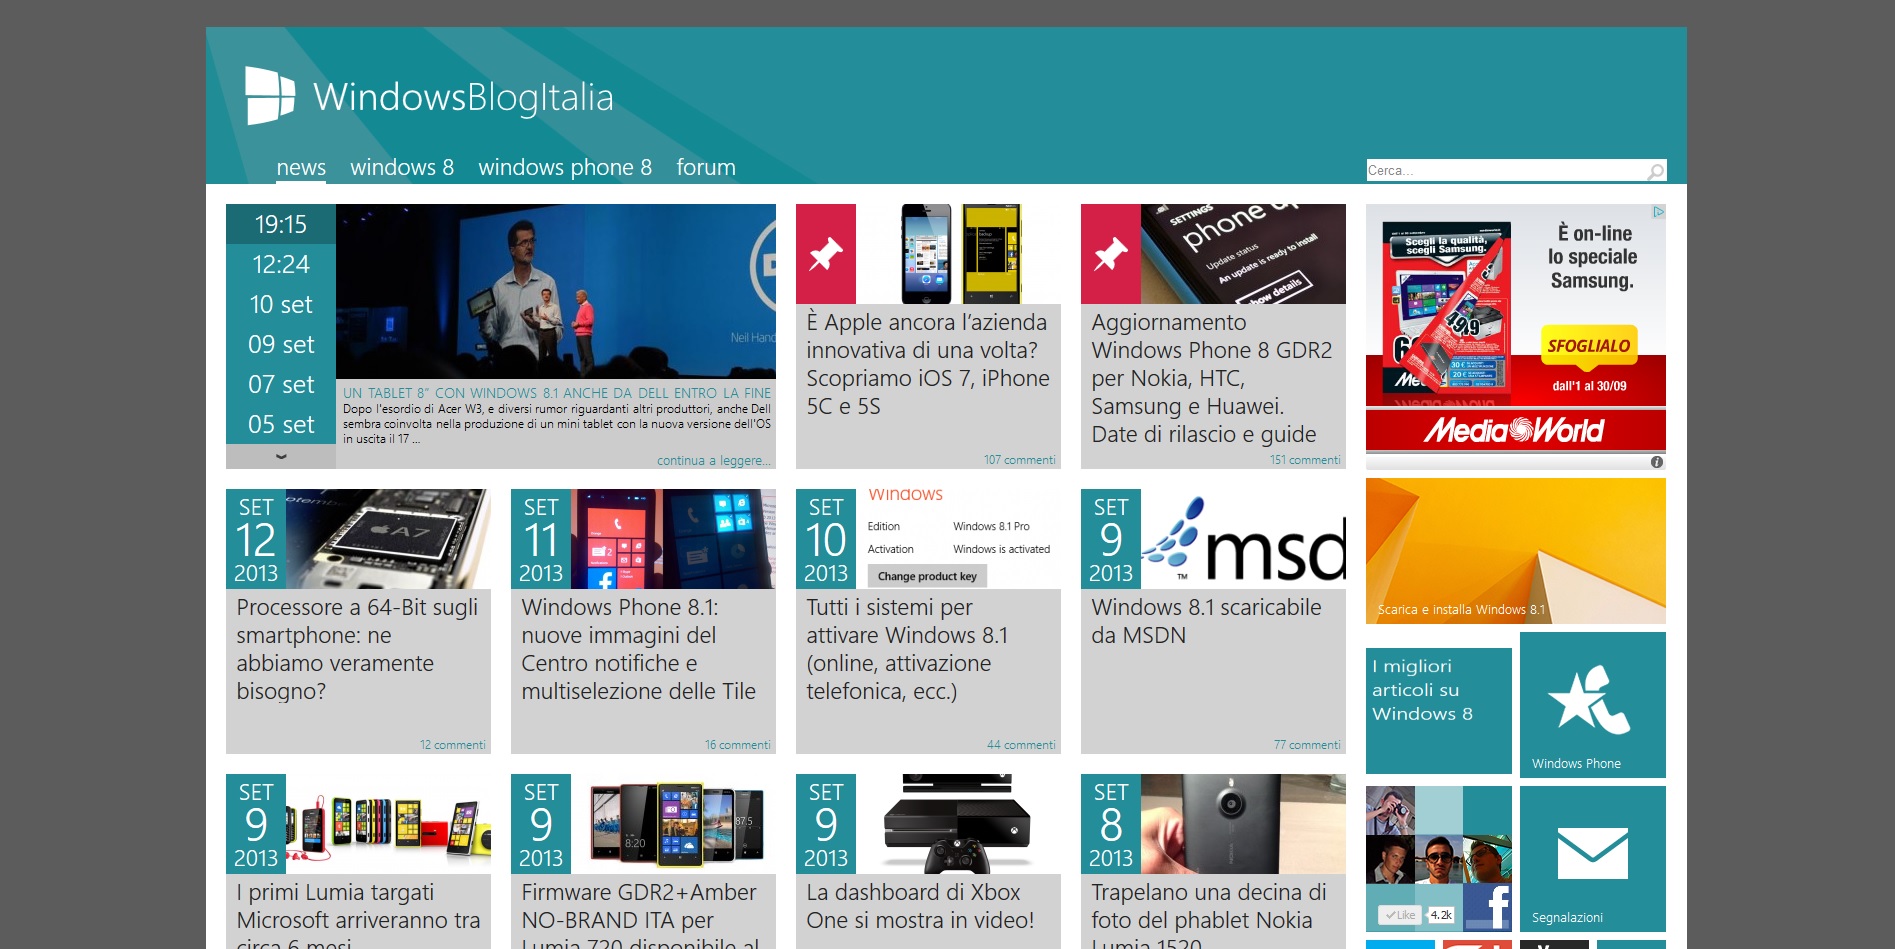Click the SET 12 2013 date tile
1895x949 pixels.
pyautogui.click(x=256, y=539)
